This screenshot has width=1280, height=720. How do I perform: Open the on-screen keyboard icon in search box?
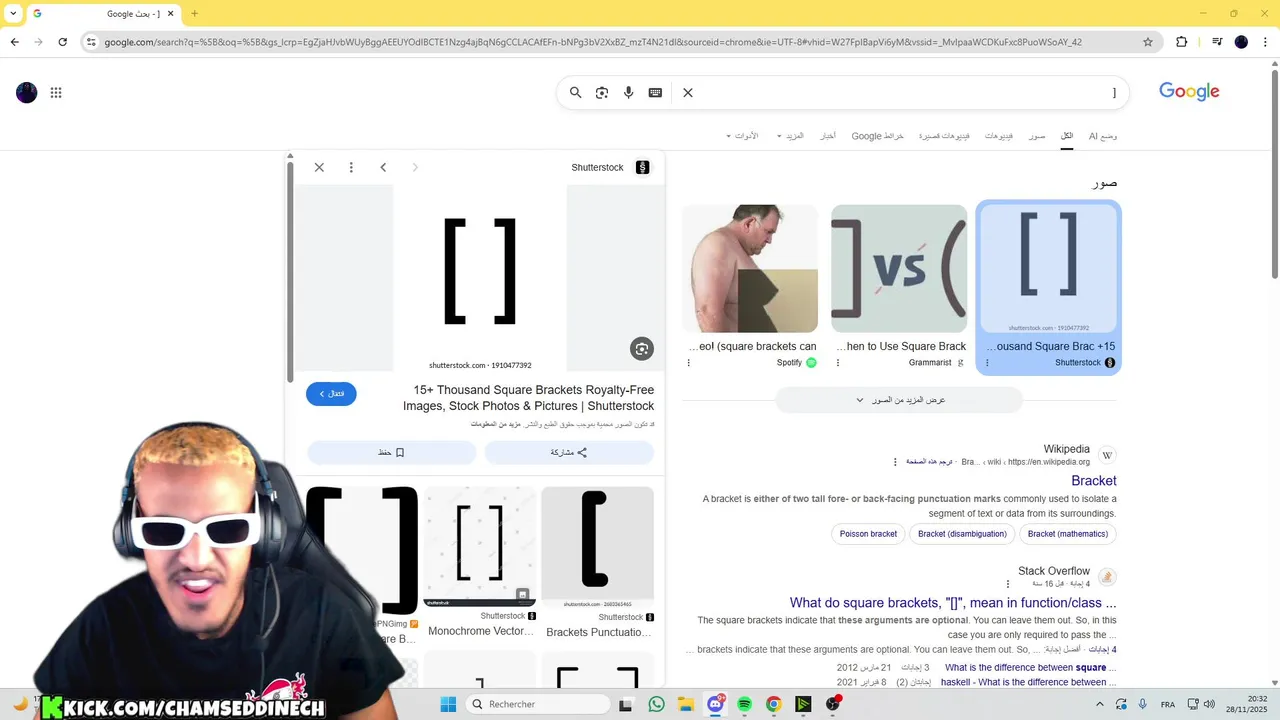655,92
